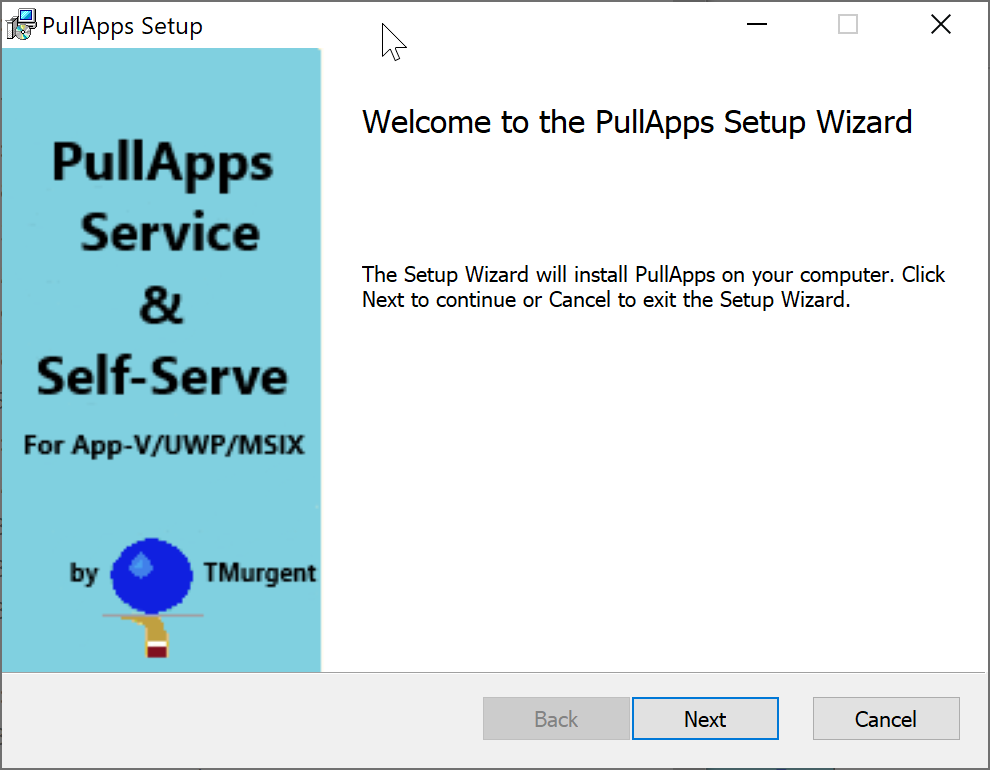Close the PullApps Setup window
This screenshot has width=990, height=770.
pos(940,25)
